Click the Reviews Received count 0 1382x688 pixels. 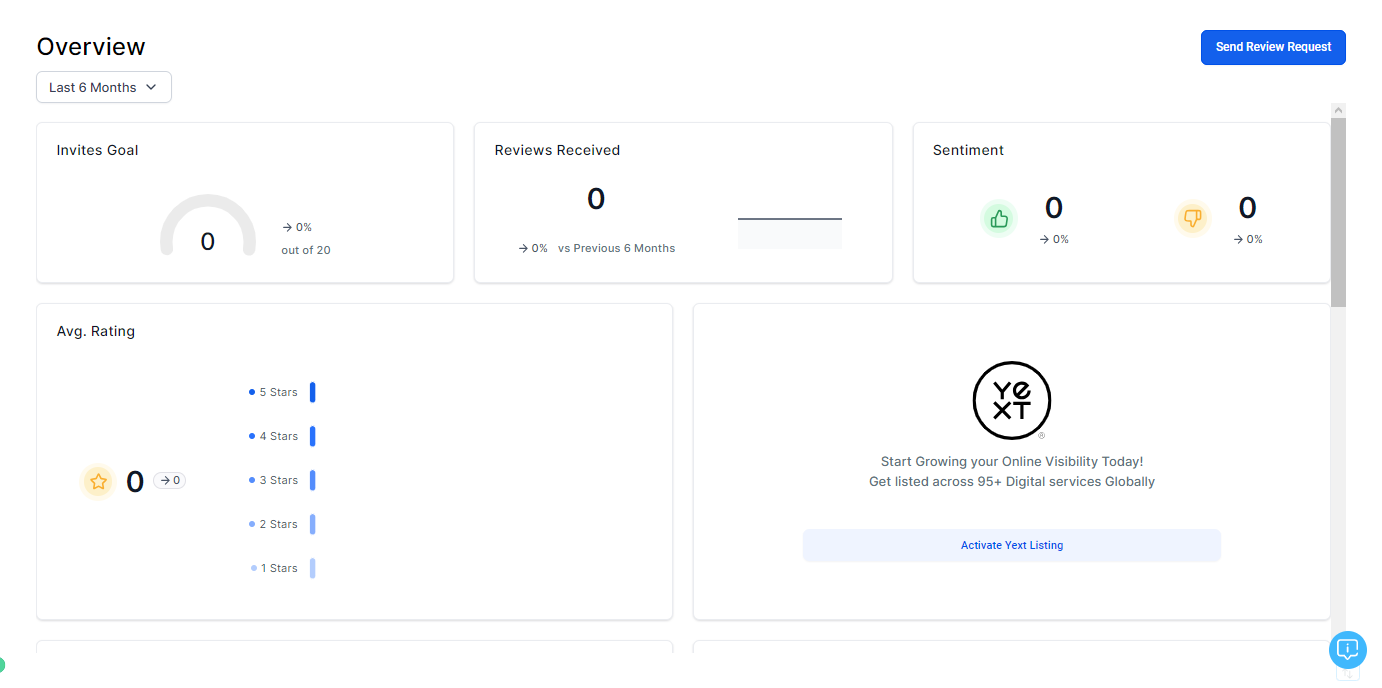pos(596,199)
